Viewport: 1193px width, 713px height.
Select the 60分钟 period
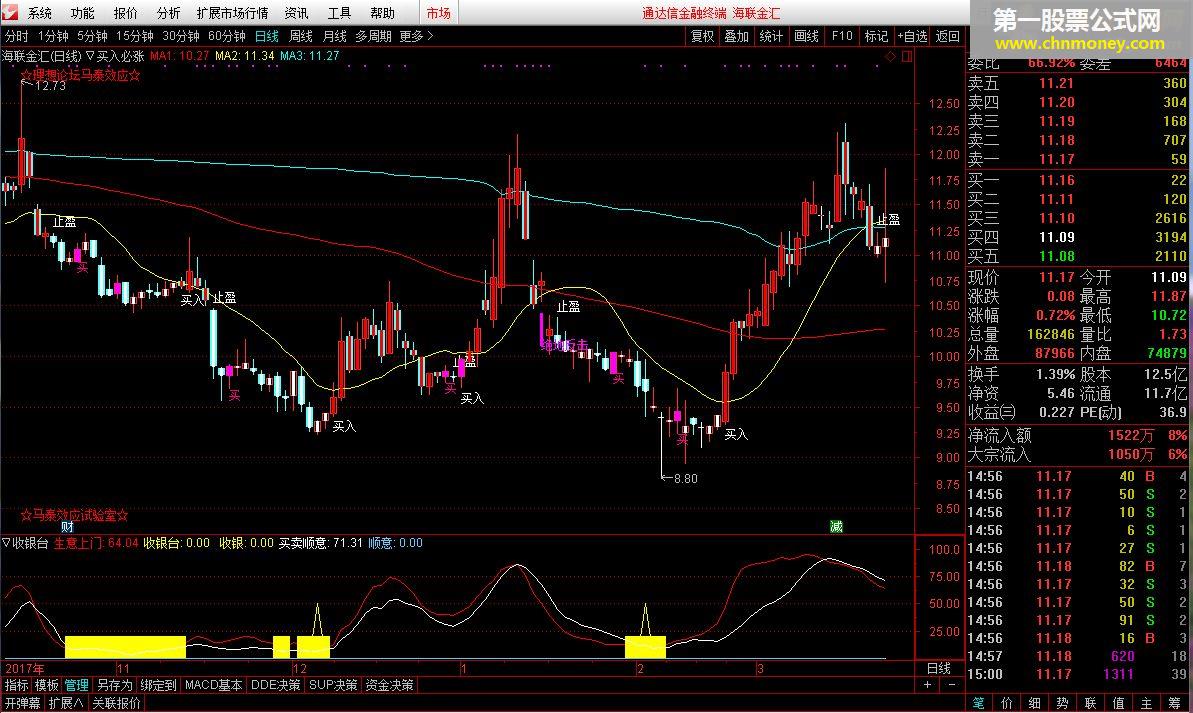[226, 36]
